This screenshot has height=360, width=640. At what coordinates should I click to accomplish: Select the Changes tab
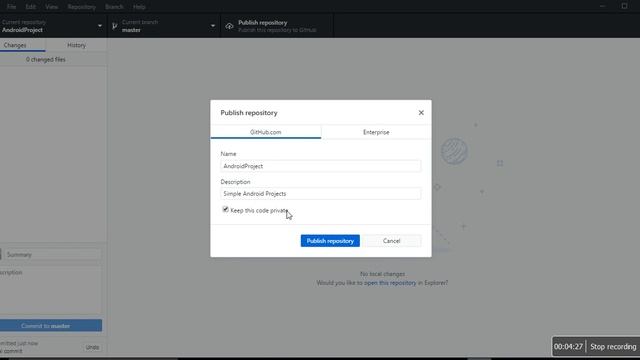click(22, 45)
